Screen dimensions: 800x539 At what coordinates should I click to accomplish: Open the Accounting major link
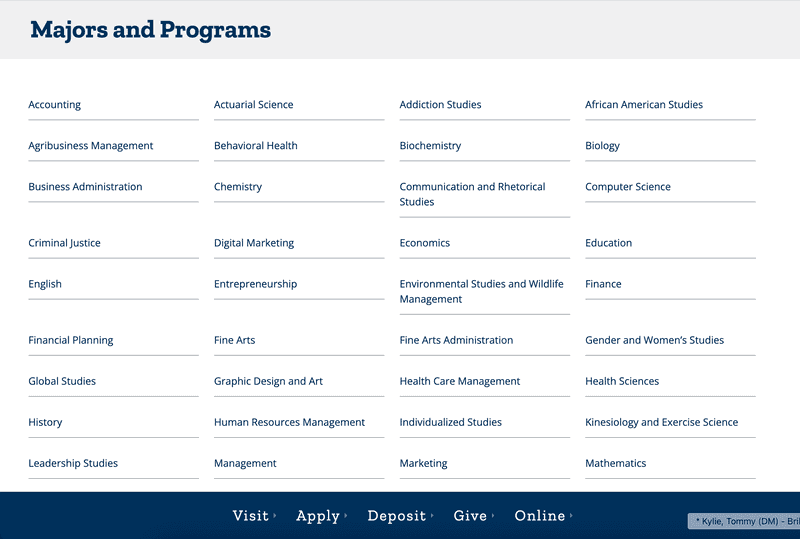pyautogui.click(x=55, y=105)
